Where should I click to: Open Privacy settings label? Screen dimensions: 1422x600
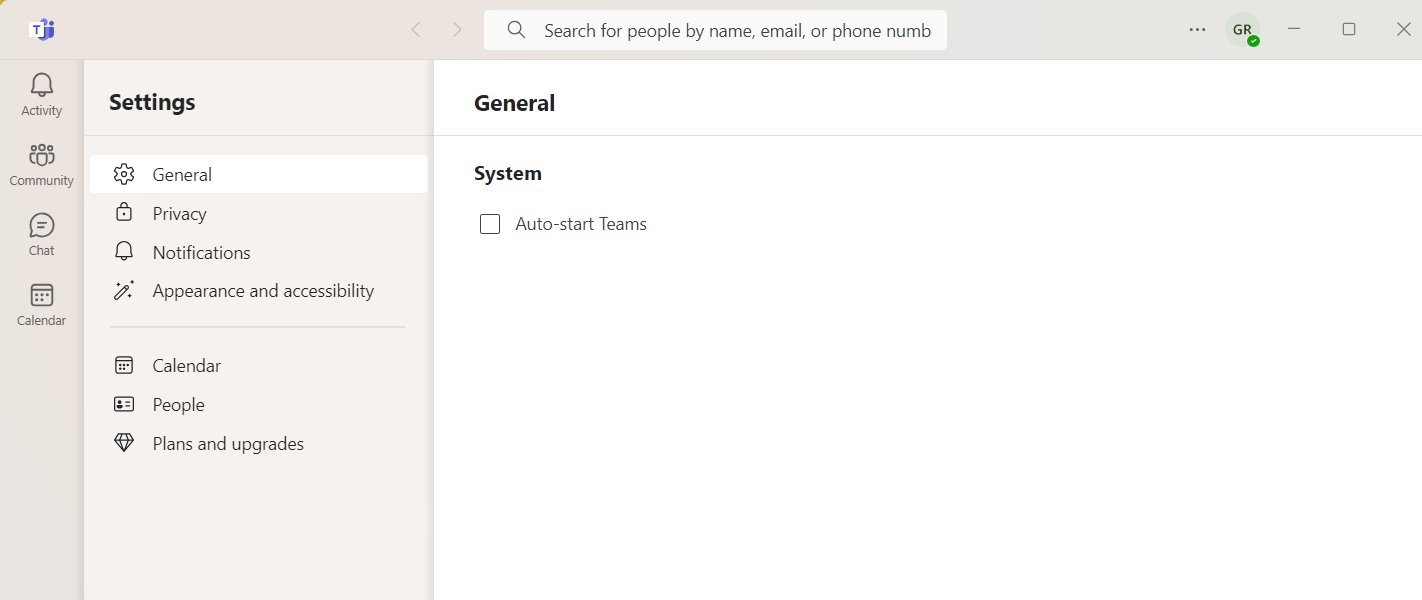pyautogui.click(x=180, y=213)
